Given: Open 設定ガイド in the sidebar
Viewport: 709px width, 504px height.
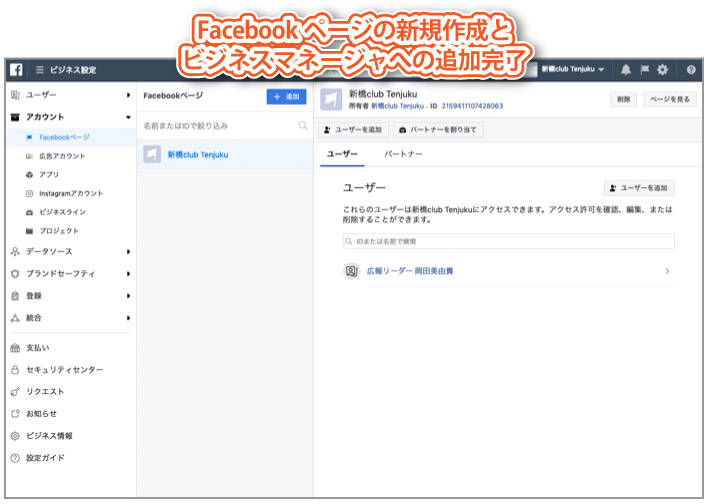Looking at the screenshot, I should click(45, 458).
